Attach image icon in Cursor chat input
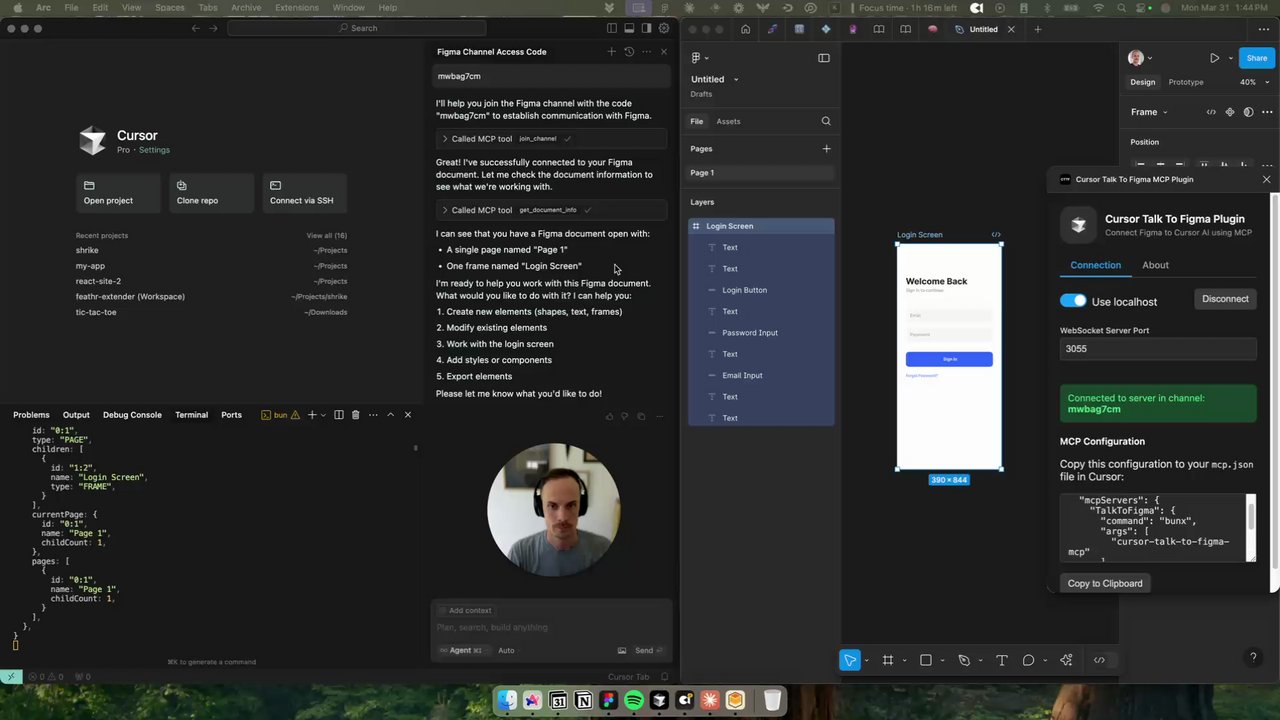This screenshot has width=1280, height=720. [x=622, y=650]
